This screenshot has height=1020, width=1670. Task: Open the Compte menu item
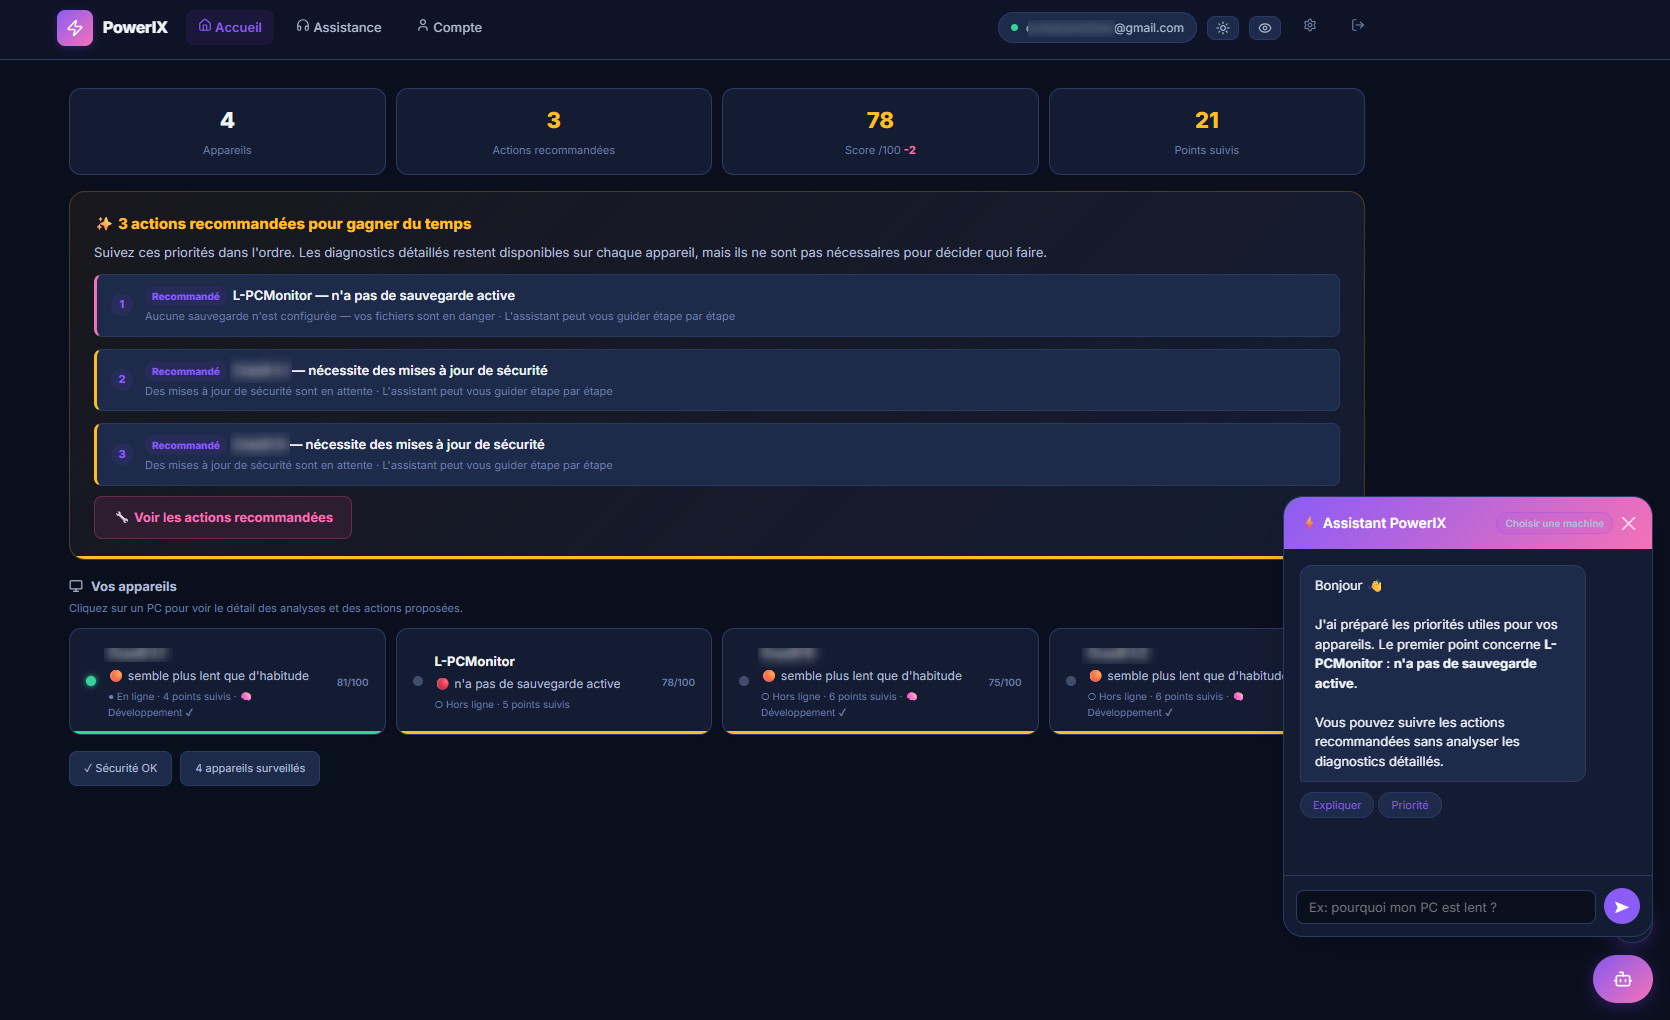click(x=450, y=27)
